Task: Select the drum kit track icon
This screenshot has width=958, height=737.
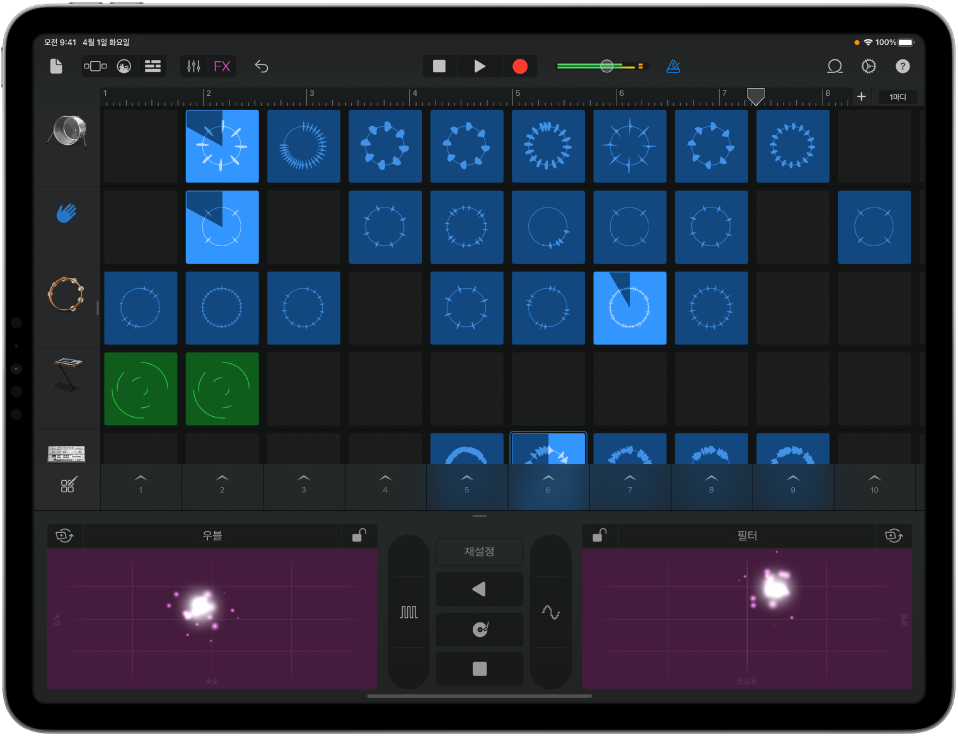Action: coord(67,131)
